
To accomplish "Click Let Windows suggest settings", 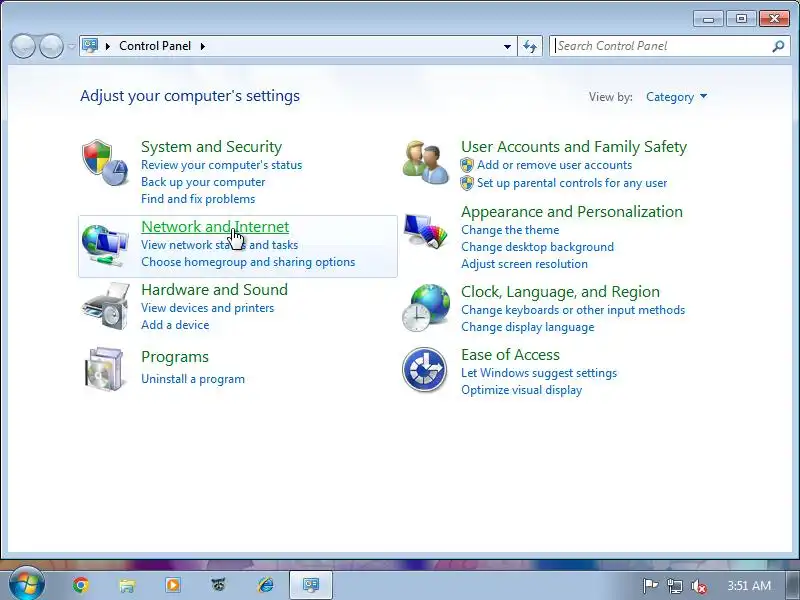I will [x=539, y=373].
